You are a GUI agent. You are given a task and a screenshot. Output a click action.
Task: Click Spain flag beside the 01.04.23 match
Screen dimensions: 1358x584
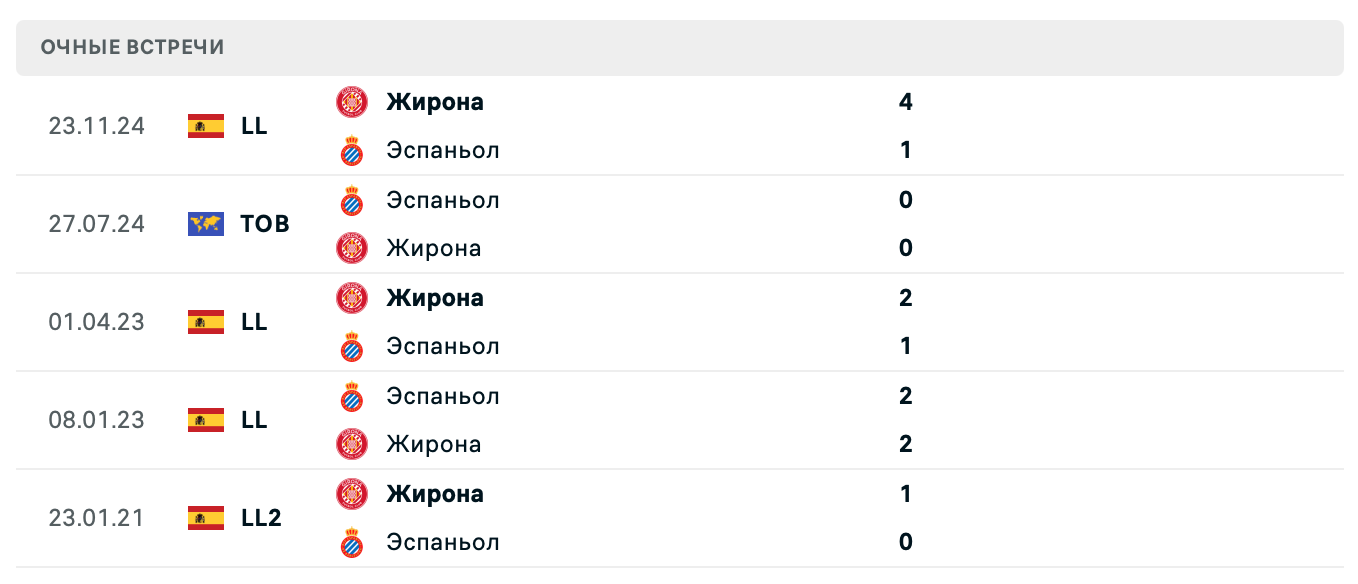[x=206, y=322]
